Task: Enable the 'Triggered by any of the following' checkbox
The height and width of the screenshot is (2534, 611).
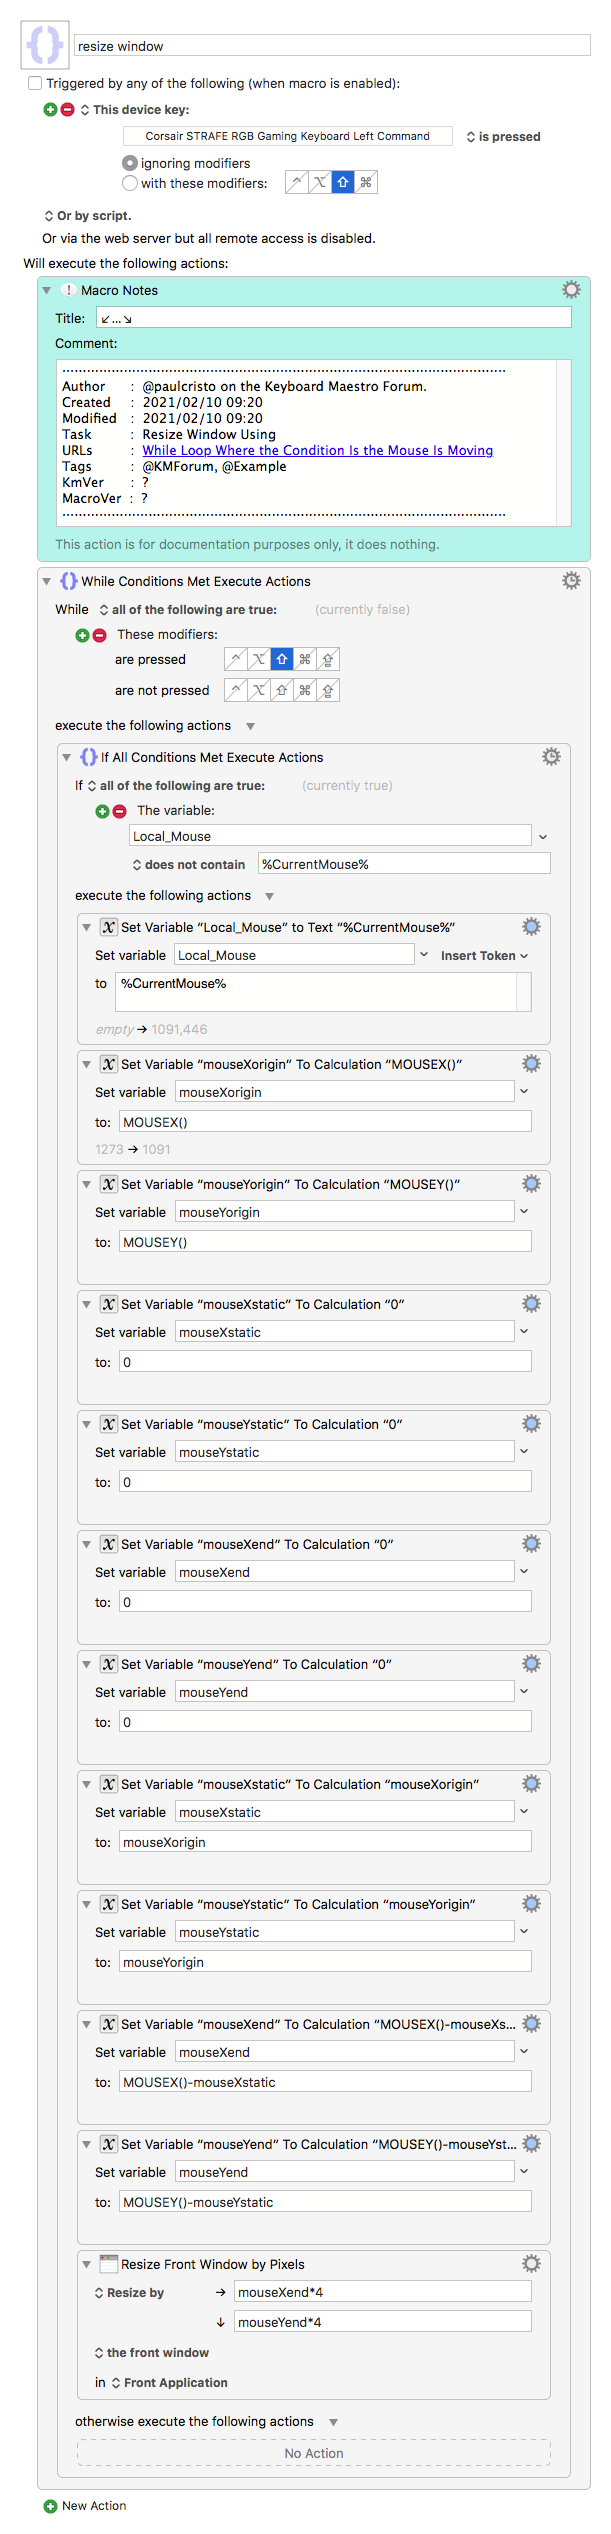Action: tap(36, 84)
